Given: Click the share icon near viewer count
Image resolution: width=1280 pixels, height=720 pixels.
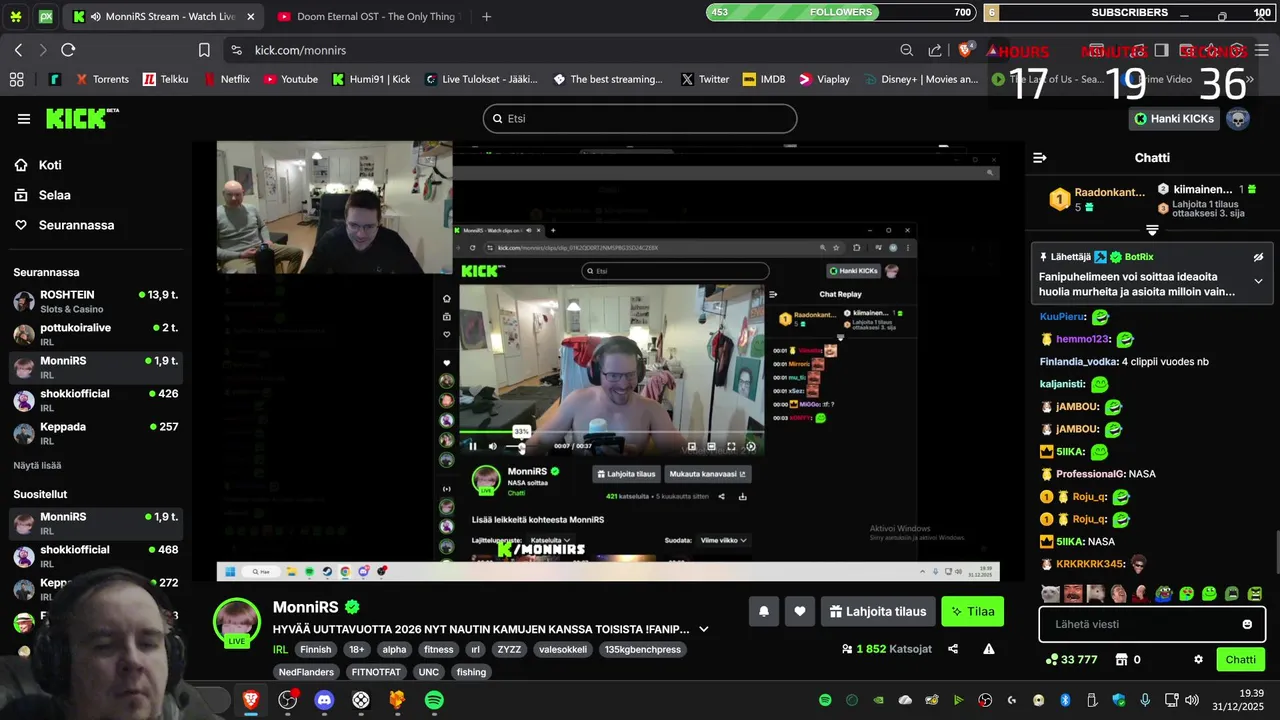Looking at the screenshot, I should coord(953,649).
